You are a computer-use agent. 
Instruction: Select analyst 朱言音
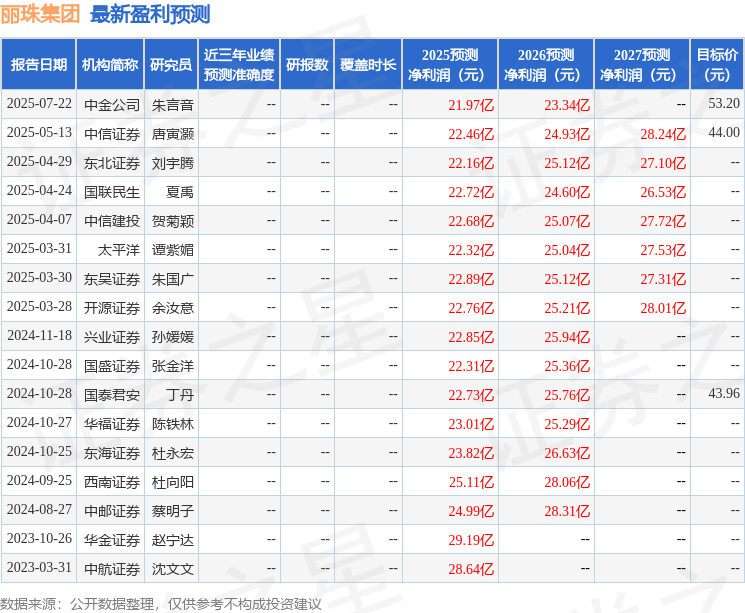172,105
